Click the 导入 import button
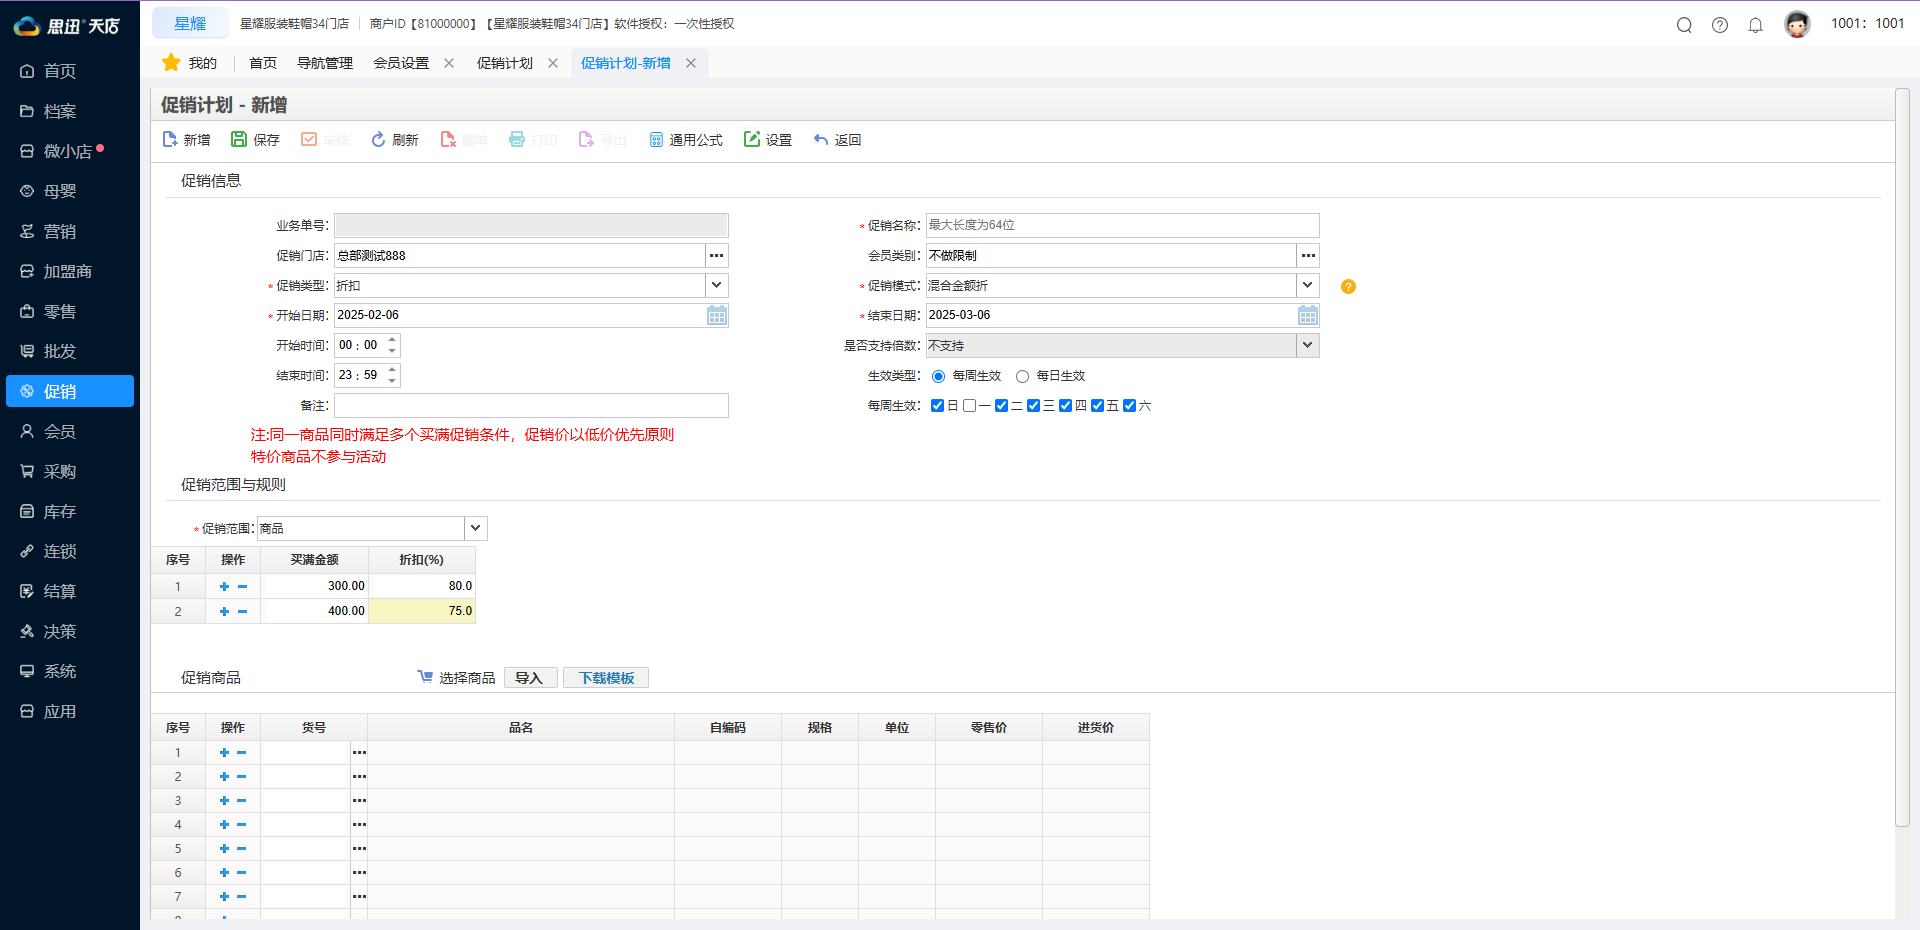The image size is (1920, 930). 529,678
